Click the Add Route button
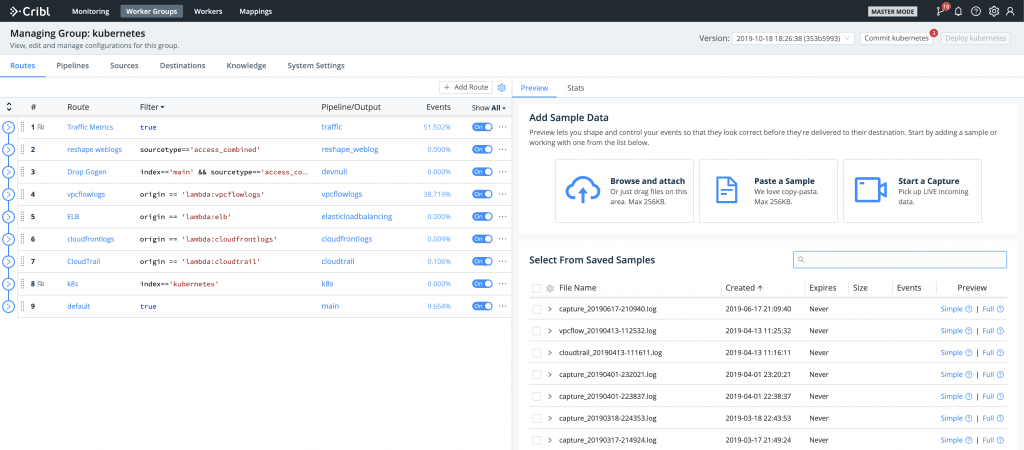The width and height of the screenshot is (1024, 450). tap(466, 88)
